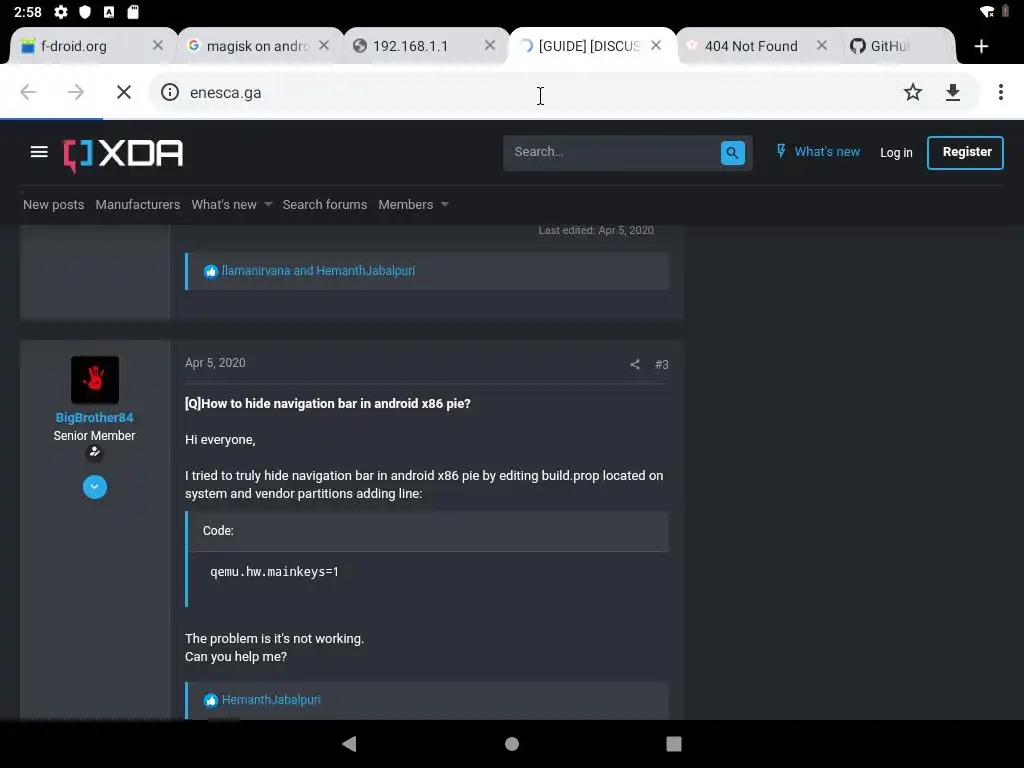Open Chrome's three-dot menu
Viewport: 1024px width, 768px height.
(1000, 93)
